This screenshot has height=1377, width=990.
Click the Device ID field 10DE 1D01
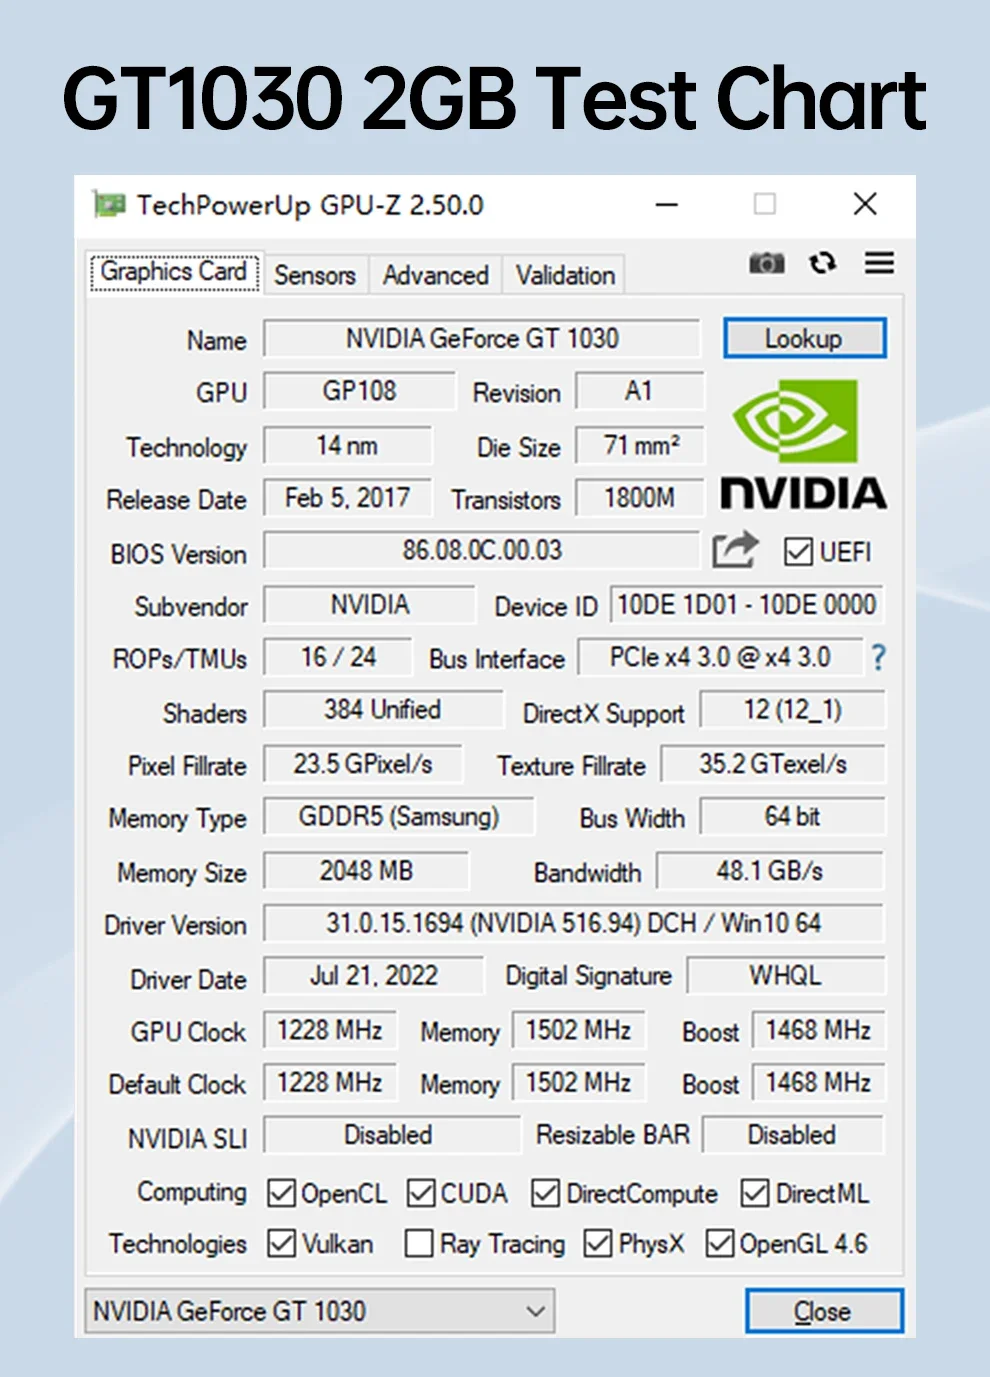[746, 605]
